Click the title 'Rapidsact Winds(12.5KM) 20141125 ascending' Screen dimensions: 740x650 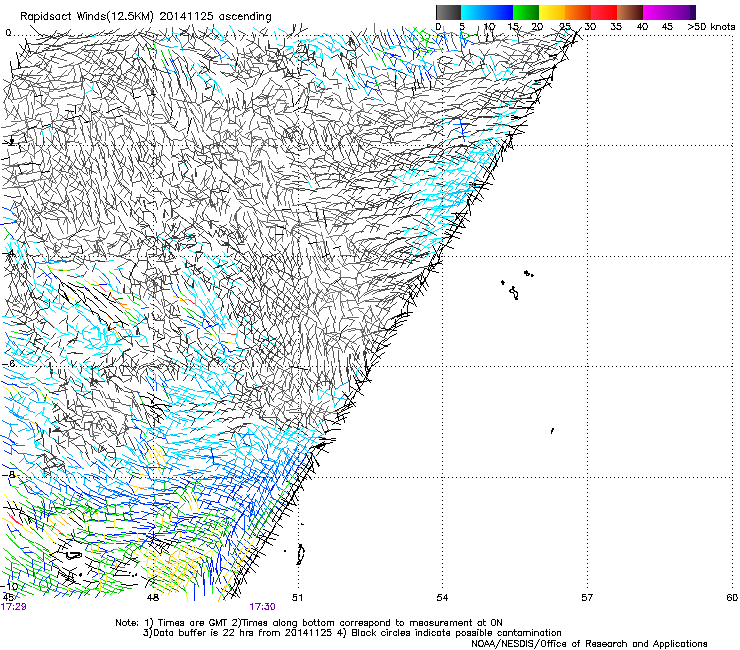click(x=146, y=17)
